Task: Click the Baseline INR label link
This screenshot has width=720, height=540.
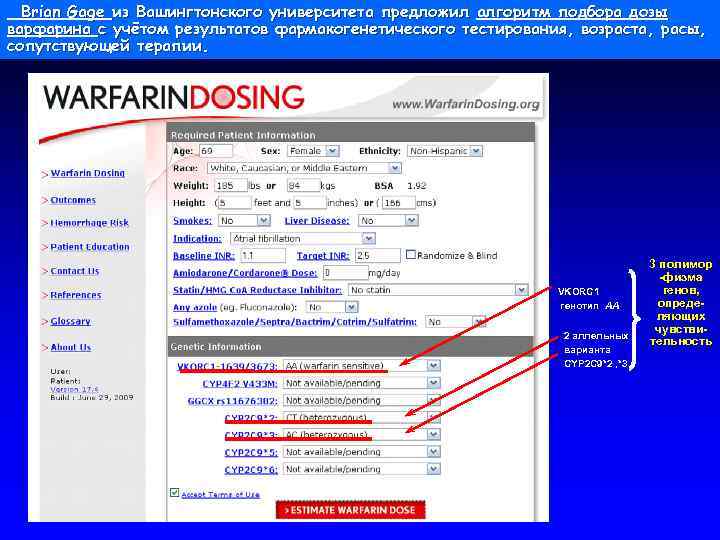Action: pos(204,256)
